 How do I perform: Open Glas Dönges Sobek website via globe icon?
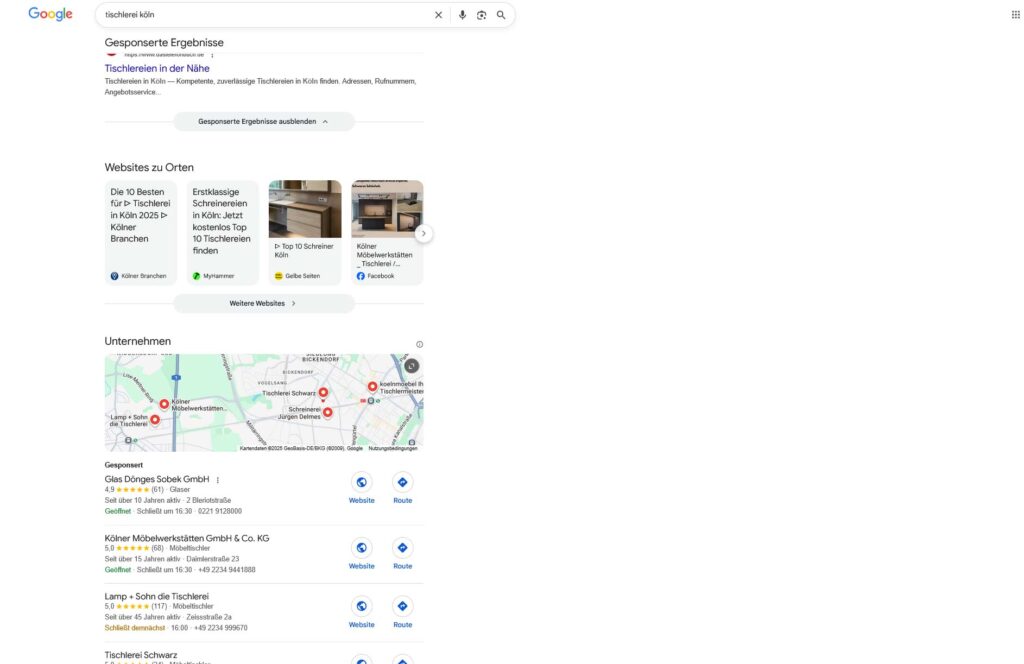(361, 481)
